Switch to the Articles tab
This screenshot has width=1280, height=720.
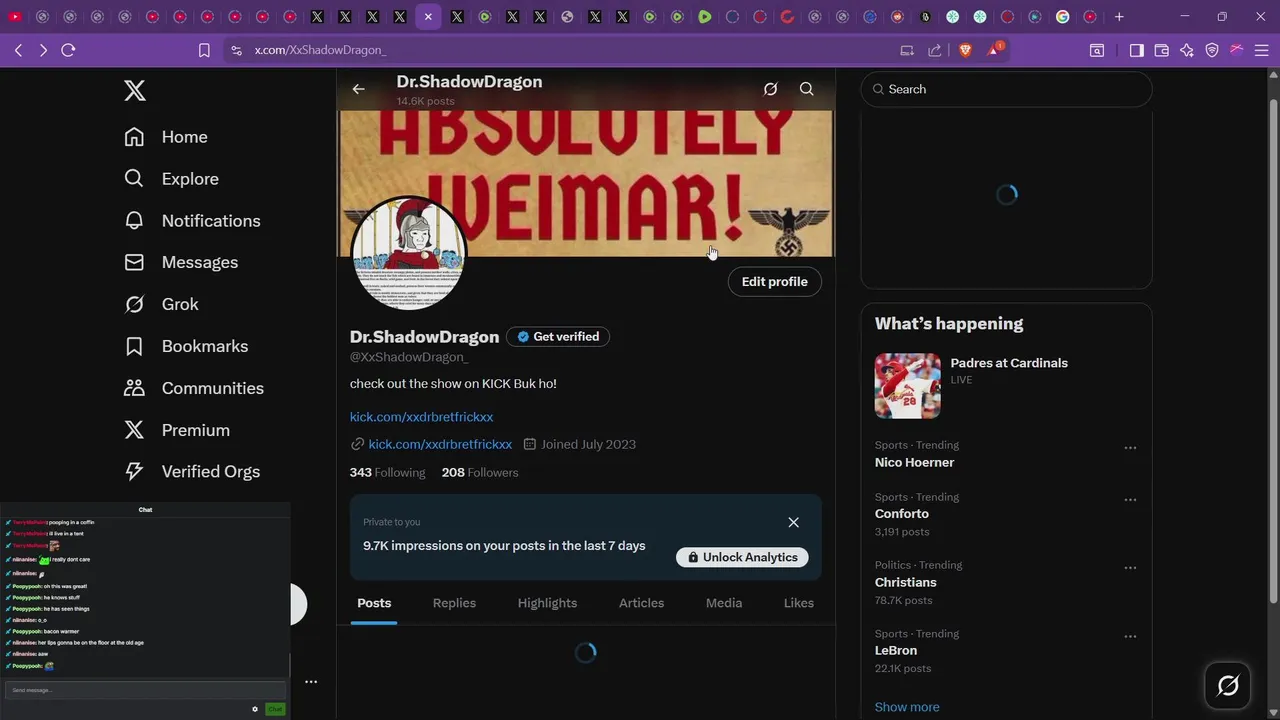coord(641,603)
